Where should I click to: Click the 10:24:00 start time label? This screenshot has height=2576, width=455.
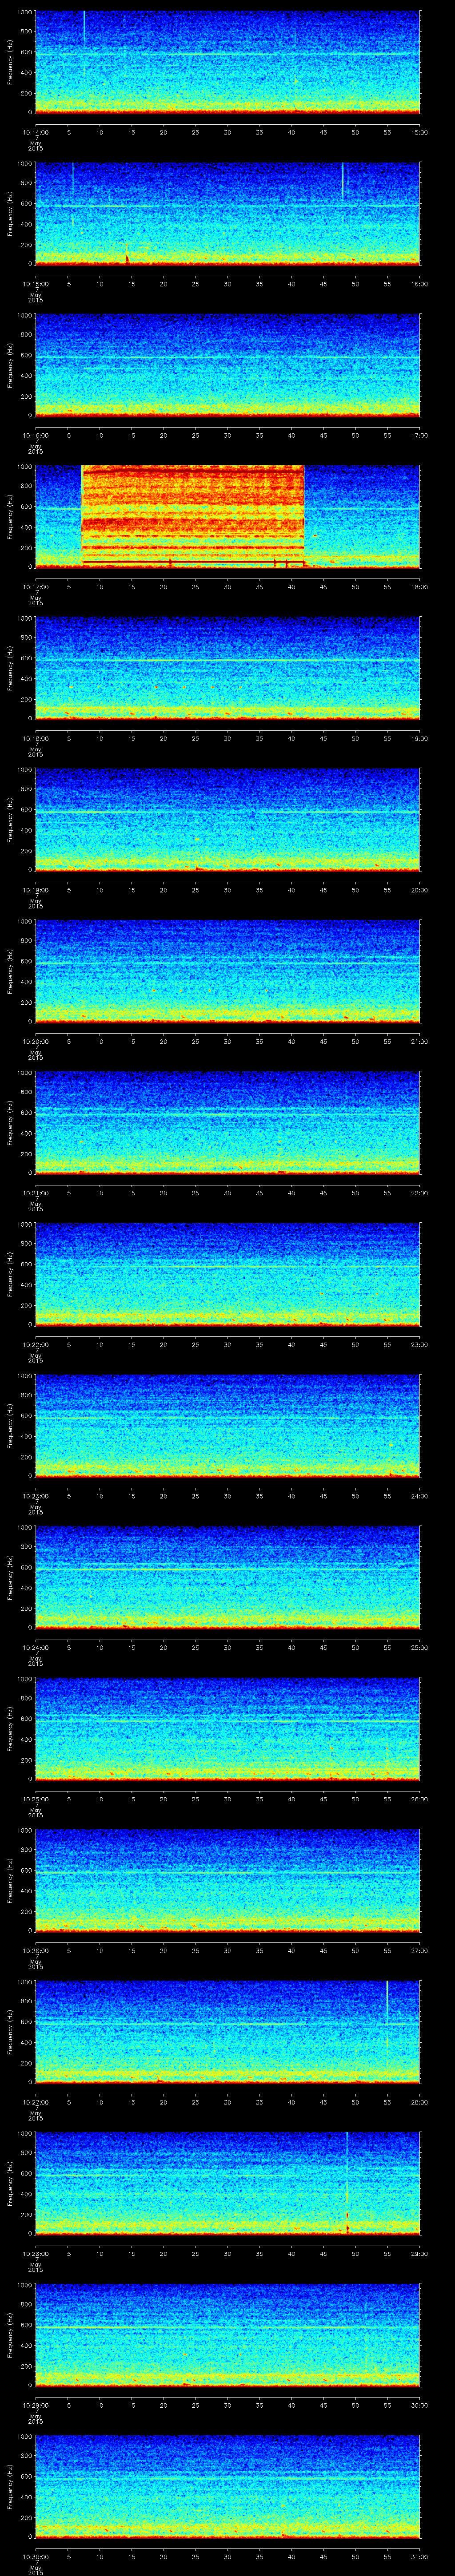click(36, 1647)
